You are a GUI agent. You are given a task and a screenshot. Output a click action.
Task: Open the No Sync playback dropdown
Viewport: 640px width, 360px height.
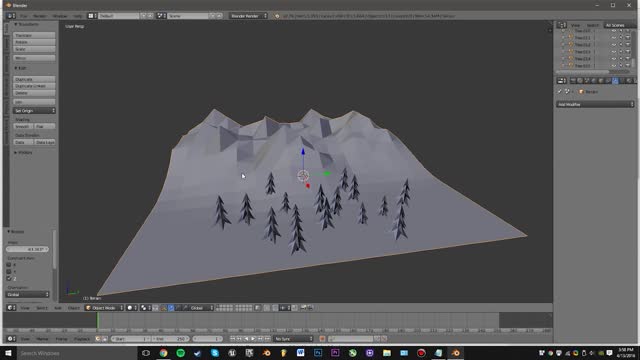pos(293,339)
